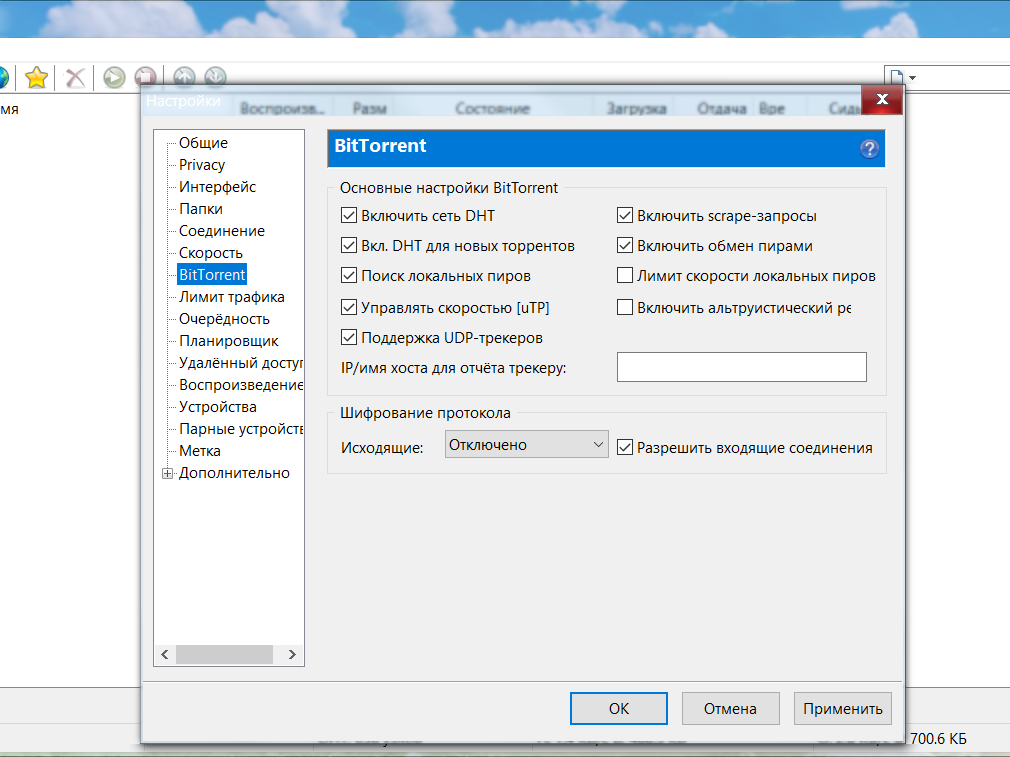
Task: Toggle the 'Включить сеть DHT' checkbox
Action: [x=348, y=215]
